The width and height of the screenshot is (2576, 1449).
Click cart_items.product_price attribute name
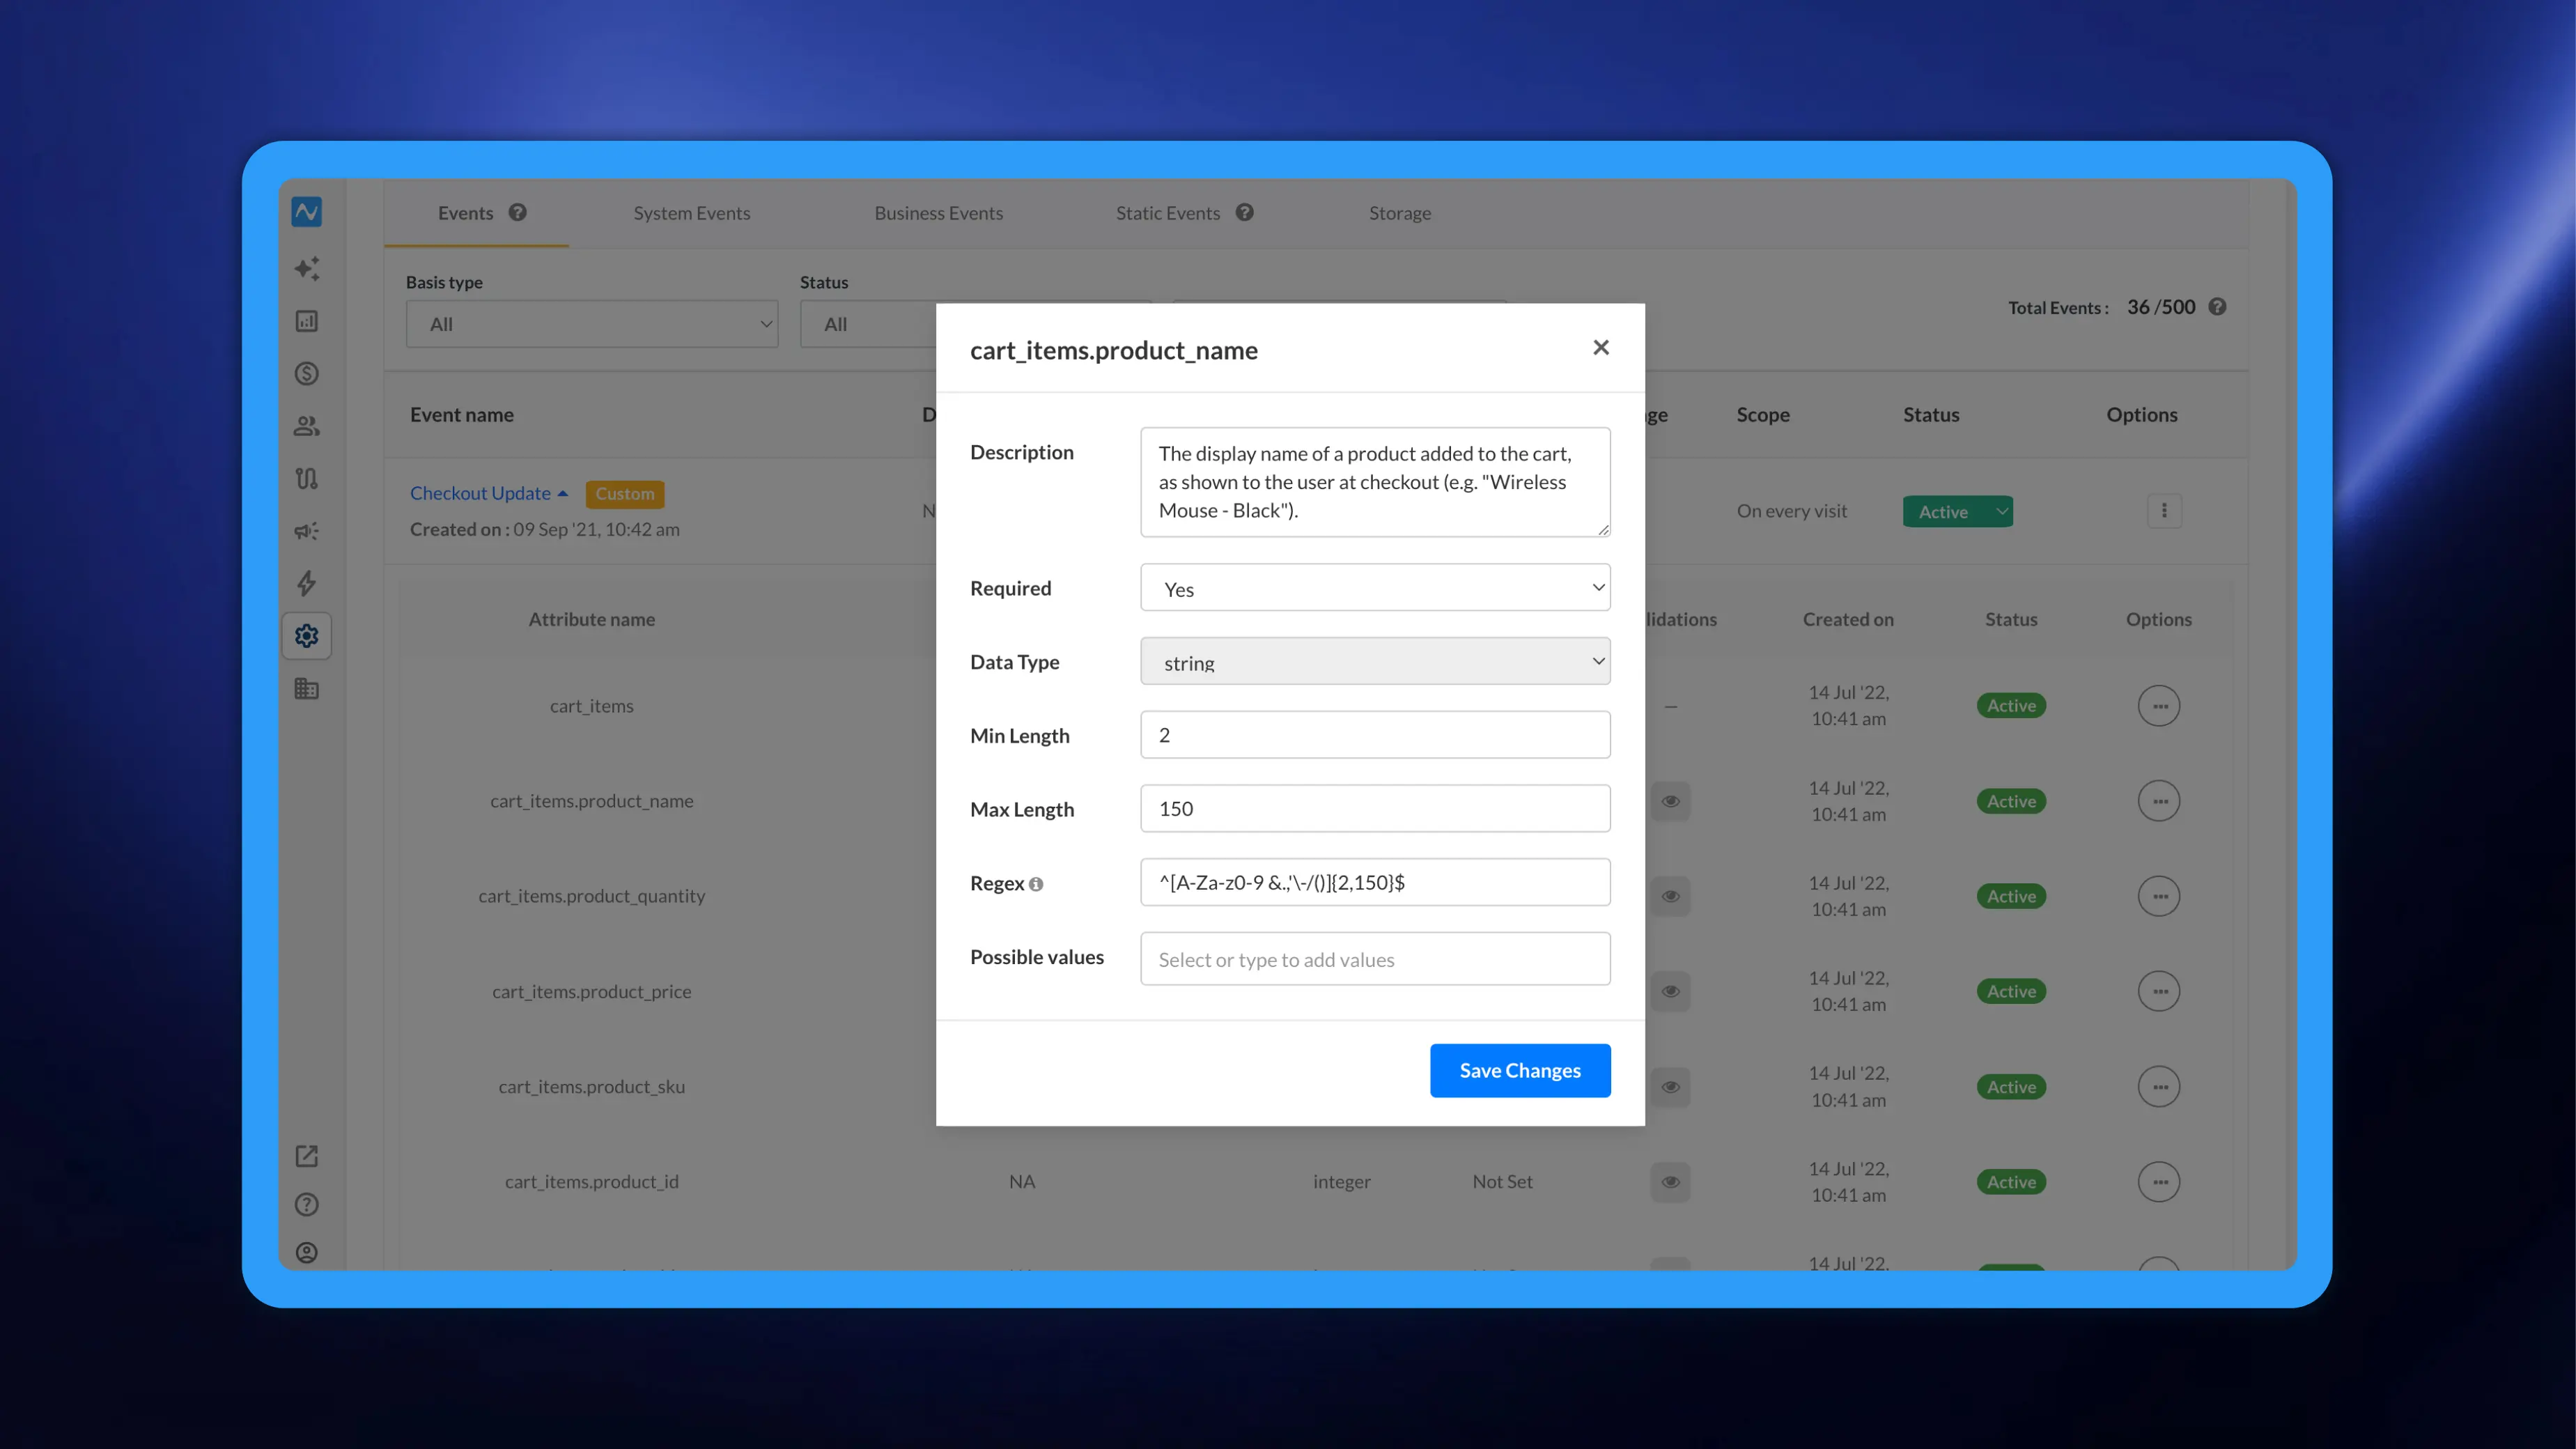(x=591, y=991)
